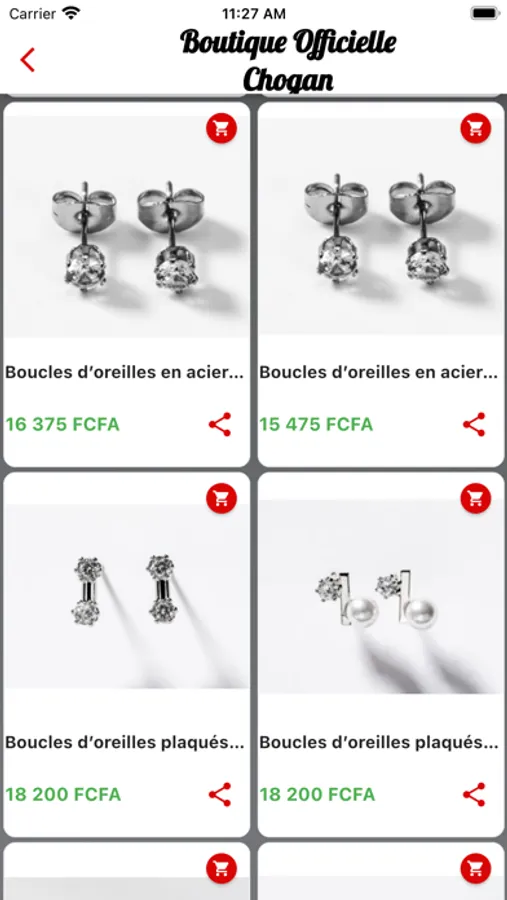Open pearl and crystal earrings image
Screen dimensions: 507x900
click(381, 596)
